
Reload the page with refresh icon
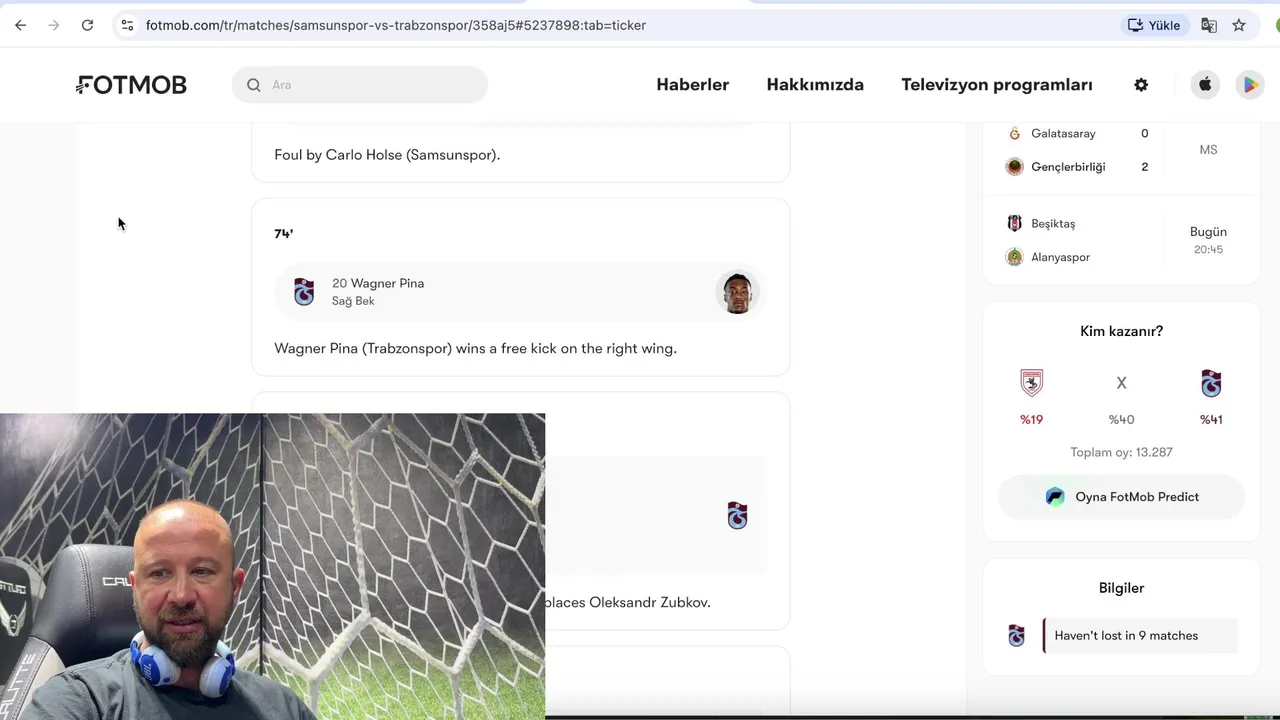pos(87,25)
